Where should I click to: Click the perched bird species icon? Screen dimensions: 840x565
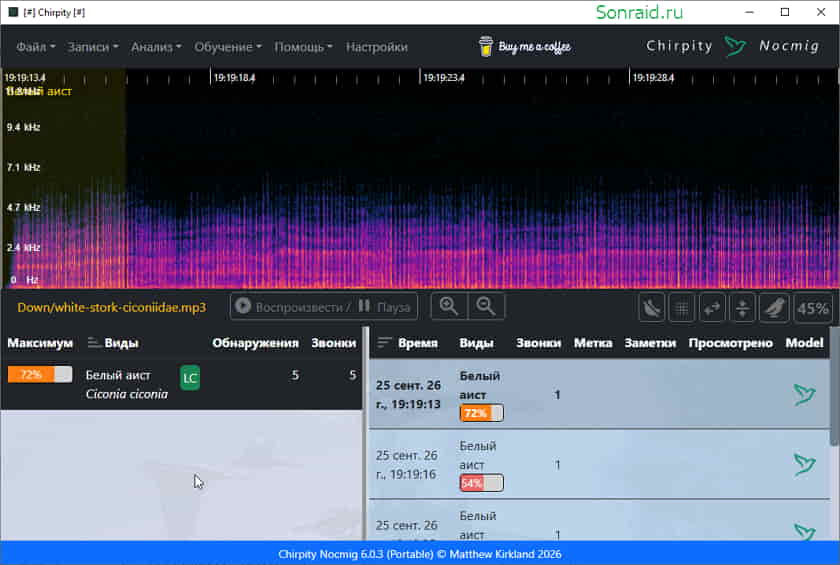pos(774,308)
